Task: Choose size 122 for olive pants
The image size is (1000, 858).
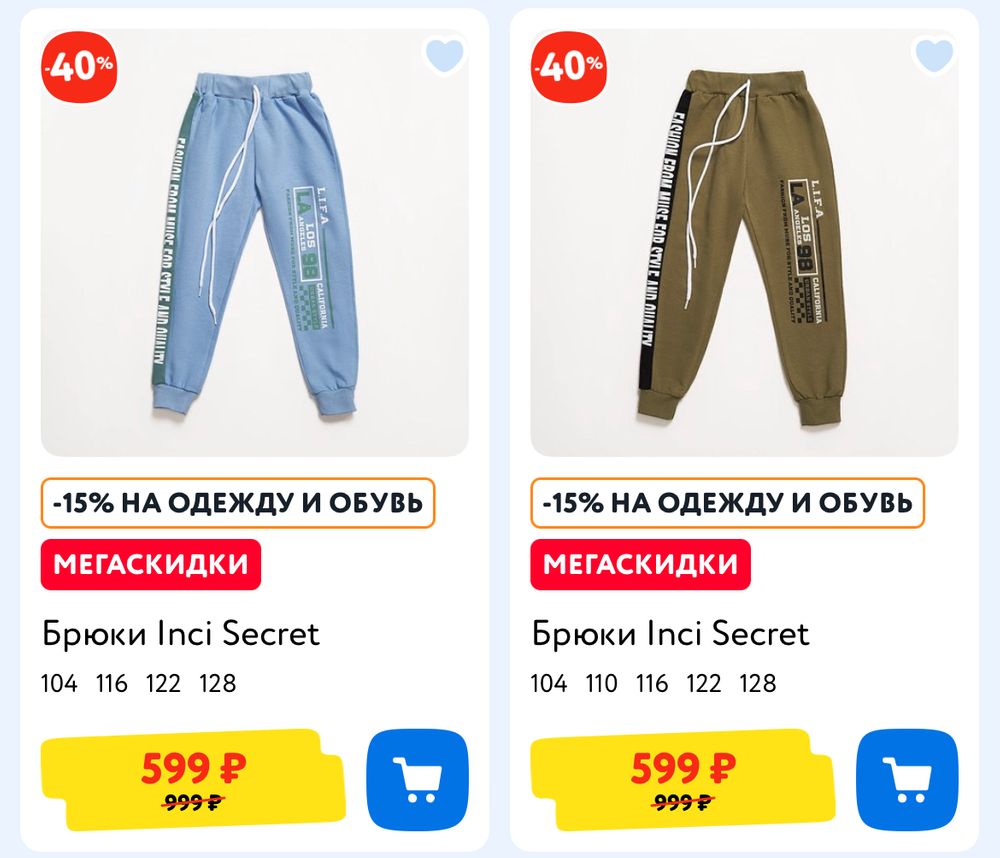Action: click(x=703, y=683)
